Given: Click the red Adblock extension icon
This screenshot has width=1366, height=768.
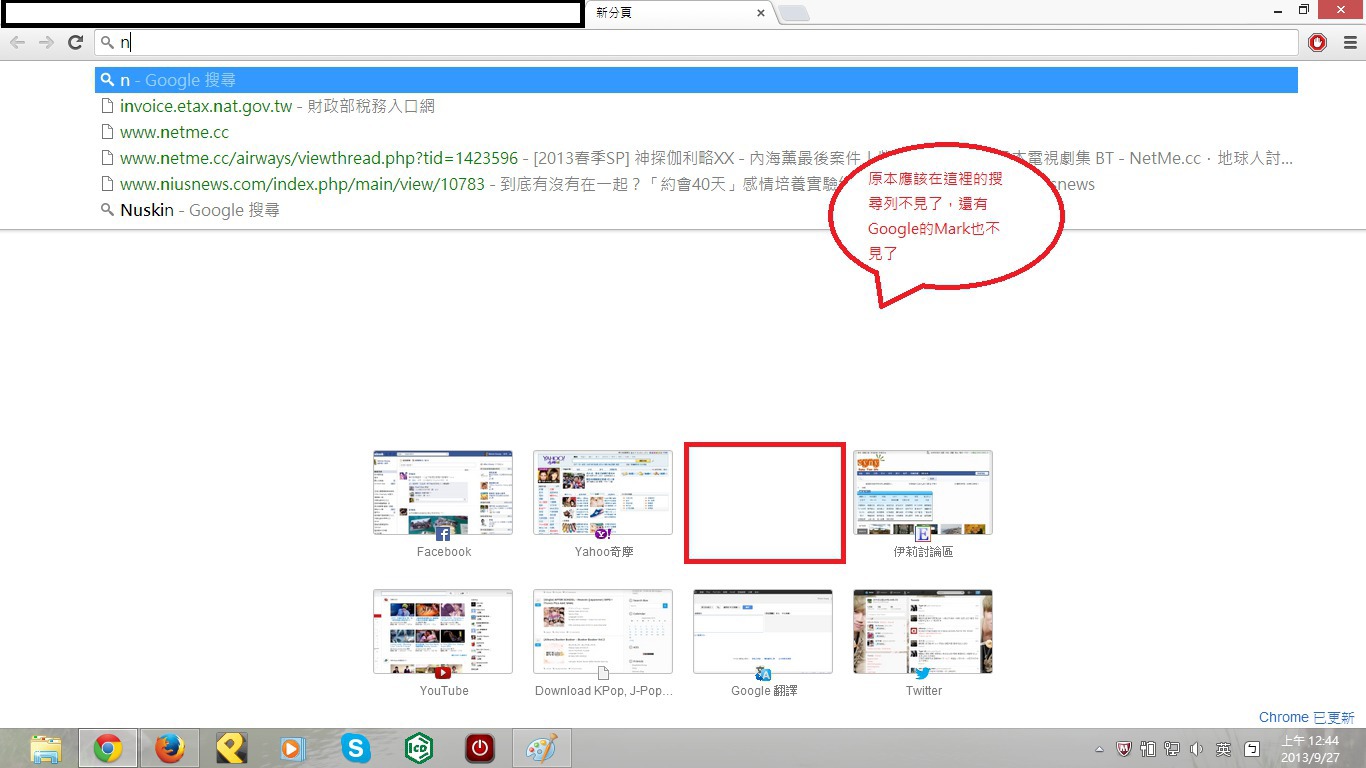Looking at the screenshot, I should pyautogui.click(x=1318, y=42).
